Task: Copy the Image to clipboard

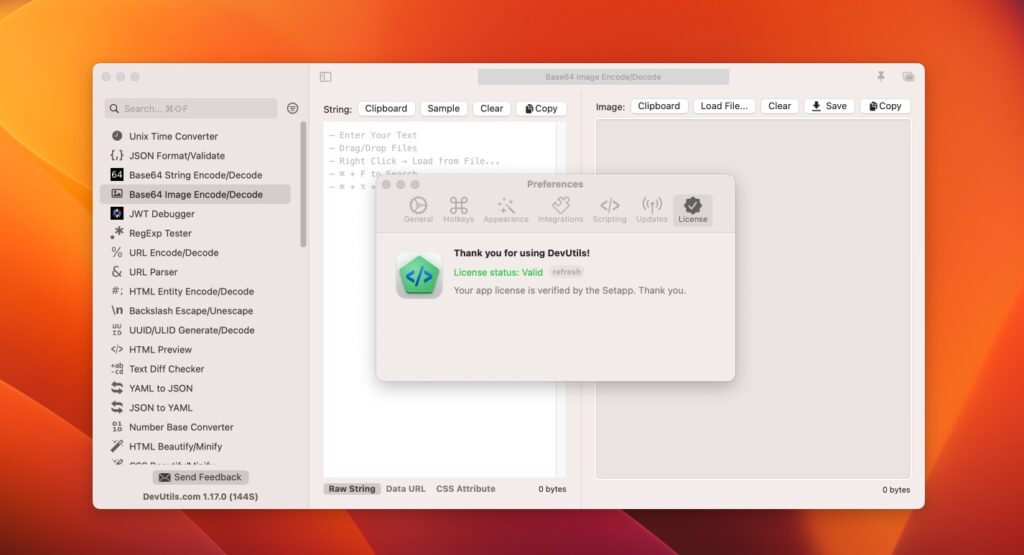Action: [886, 106]
